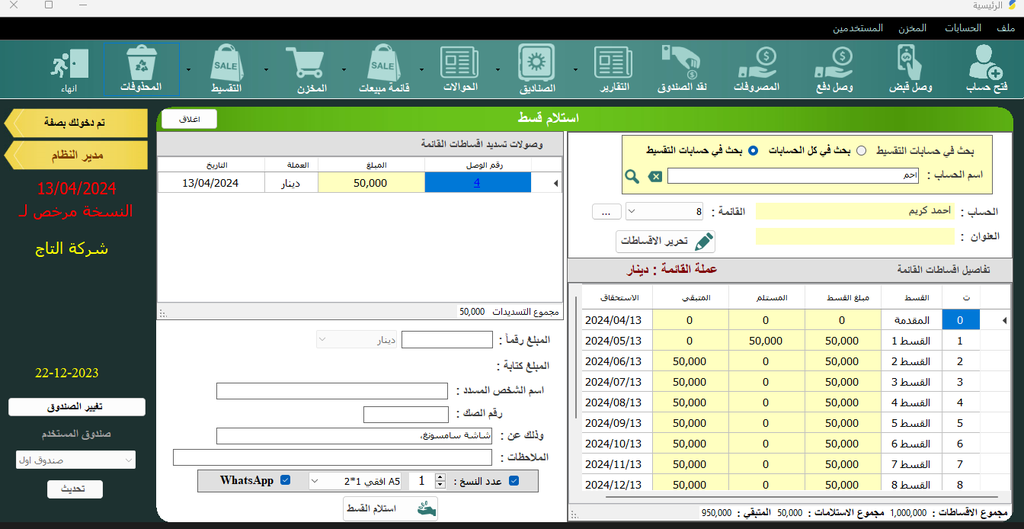Increase copies count with up spinner arrow
Image resolution: width=1024 pixels, height=529 pixels.
pos(440,477)
